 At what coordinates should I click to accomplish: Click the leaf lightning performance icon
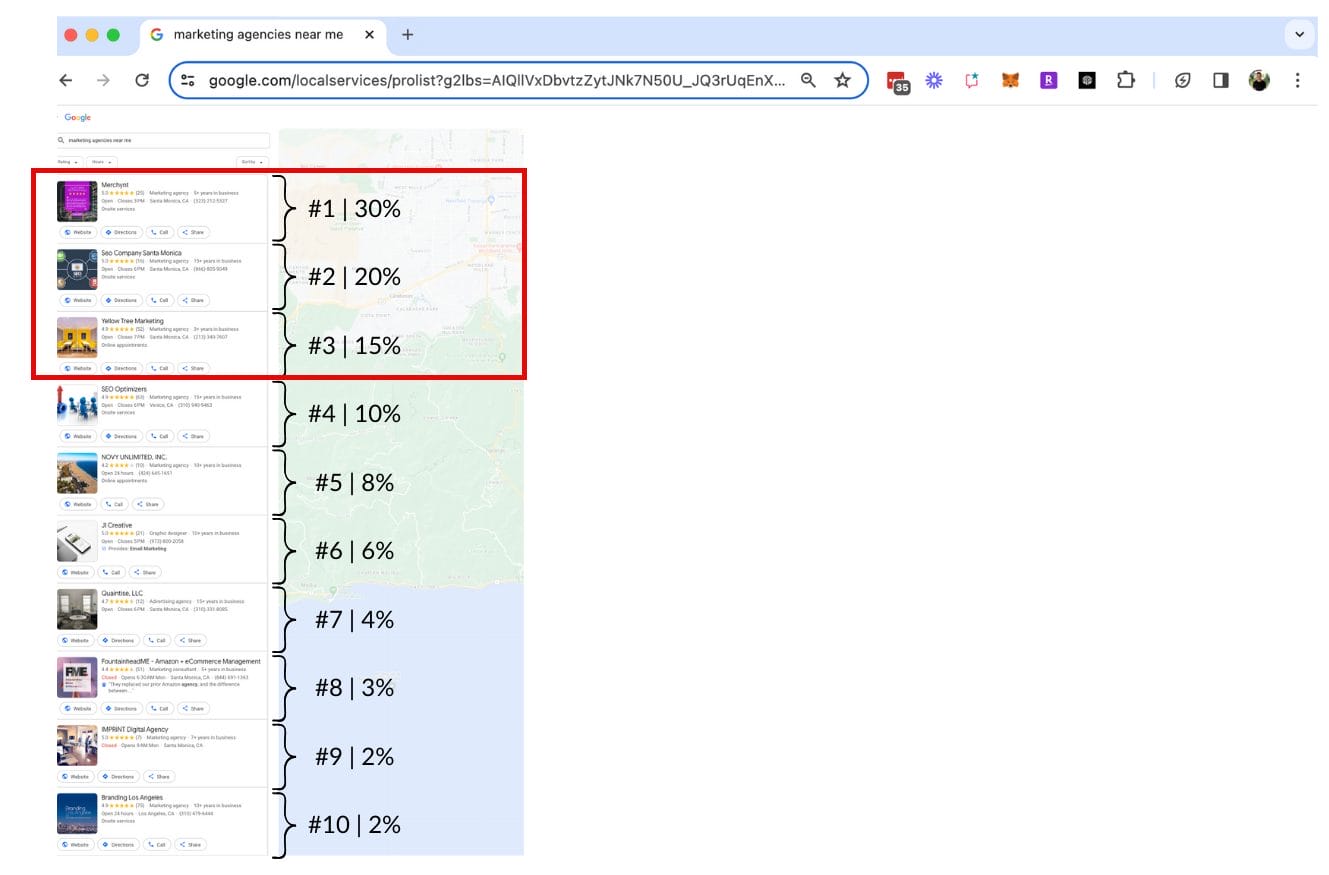1182,81
